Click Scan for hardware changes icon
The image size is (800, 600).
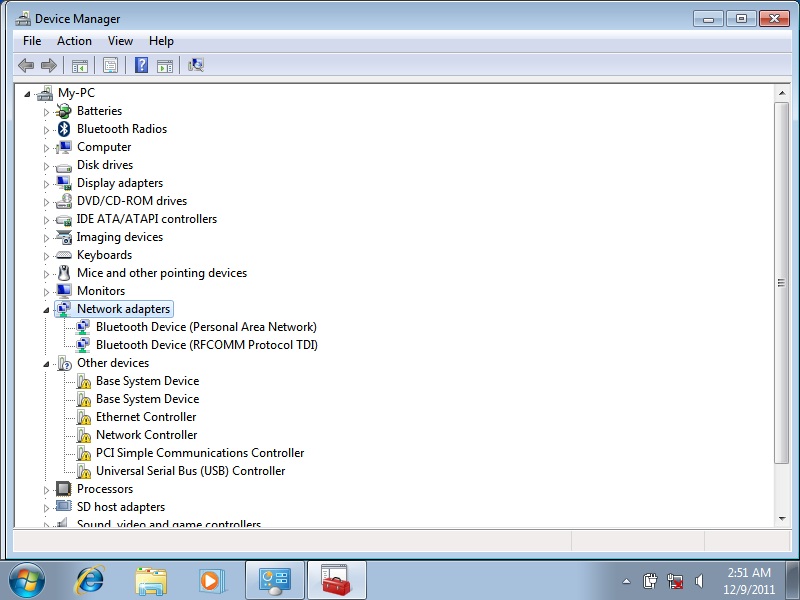pos(196,65)
